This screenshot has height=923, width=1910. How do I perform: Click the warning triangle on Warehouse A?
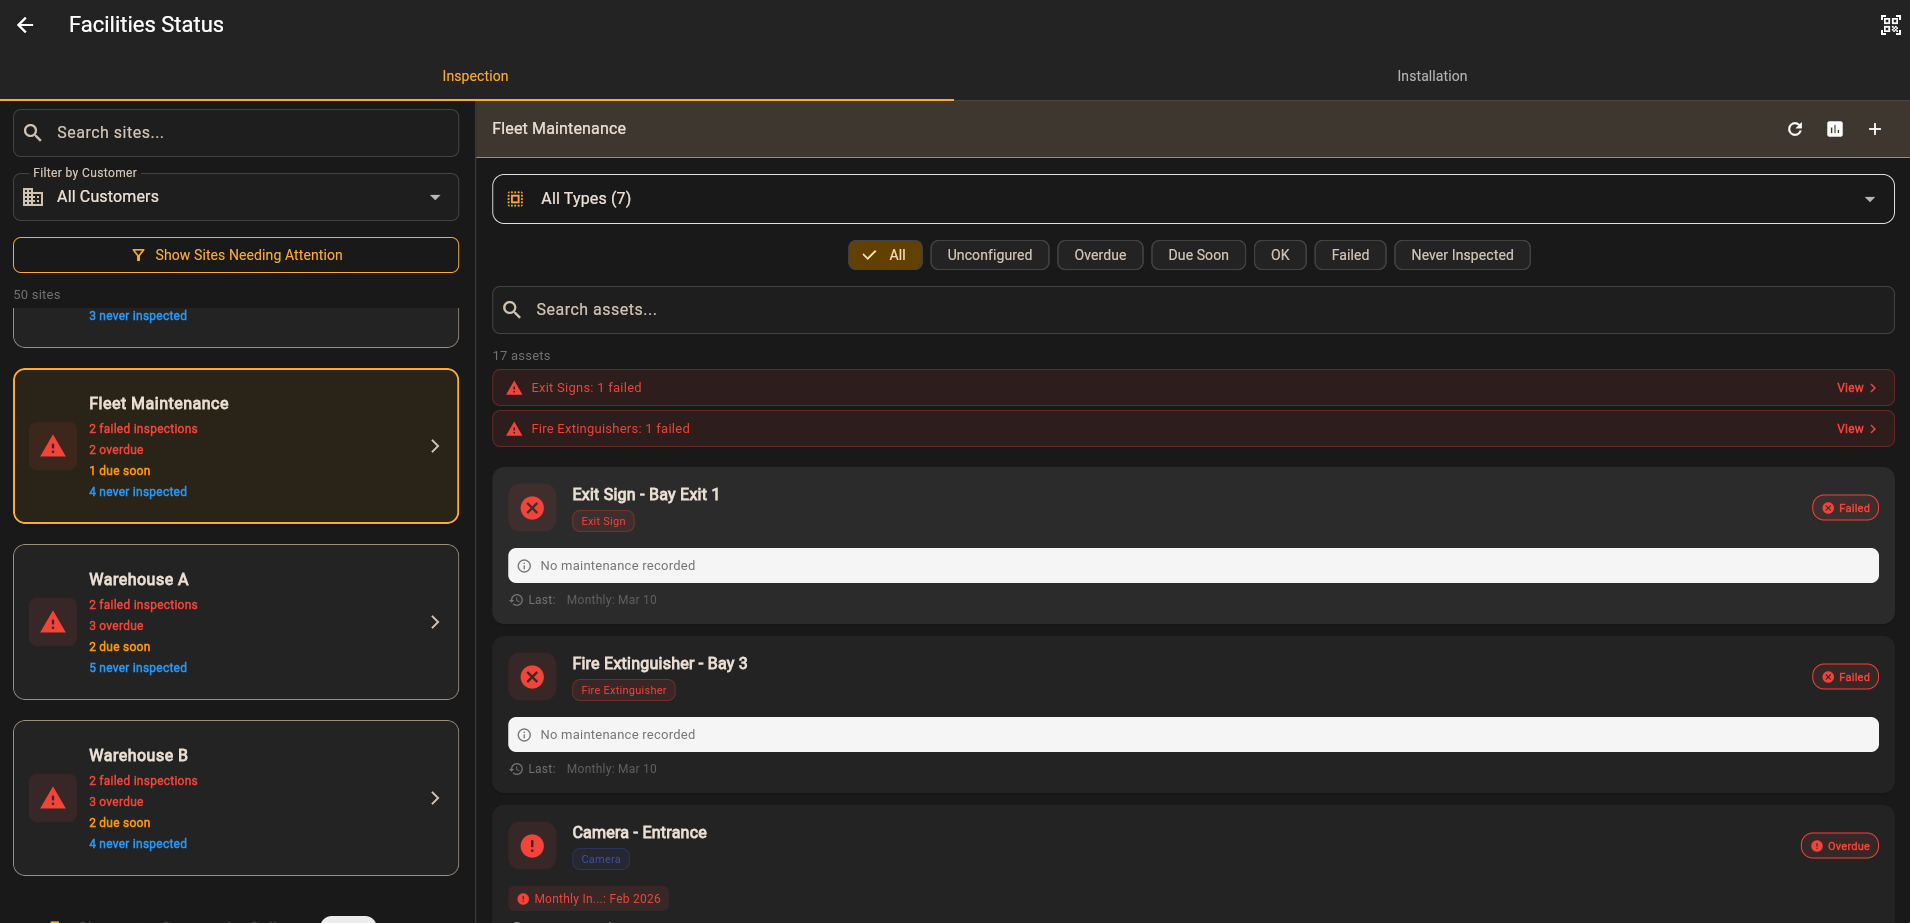coord(52,622)
